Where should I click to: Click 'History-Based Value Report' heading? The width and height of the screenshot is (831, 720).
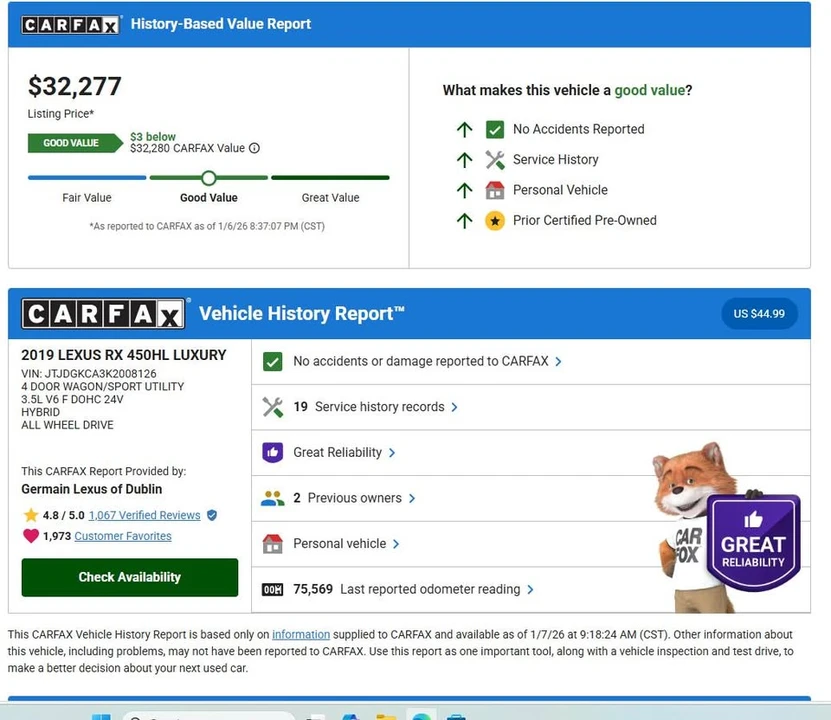(x=220, y=24)
